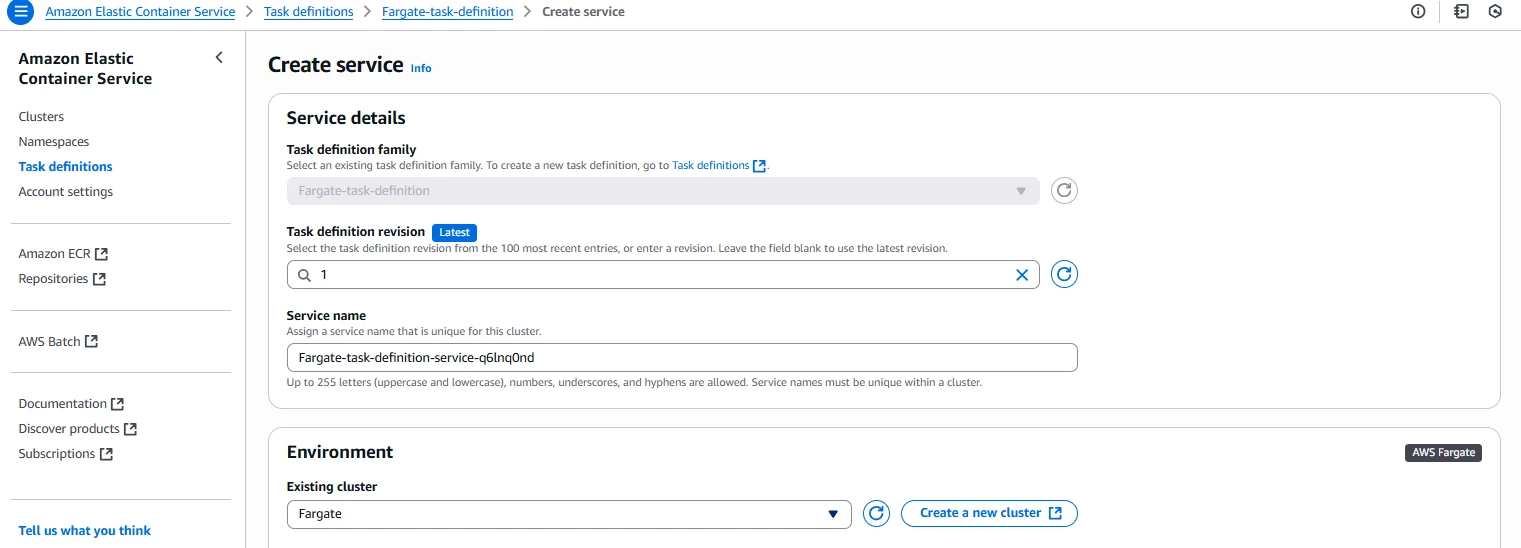
Task: Click the Latest badge
Action: (x=454, y=232)
